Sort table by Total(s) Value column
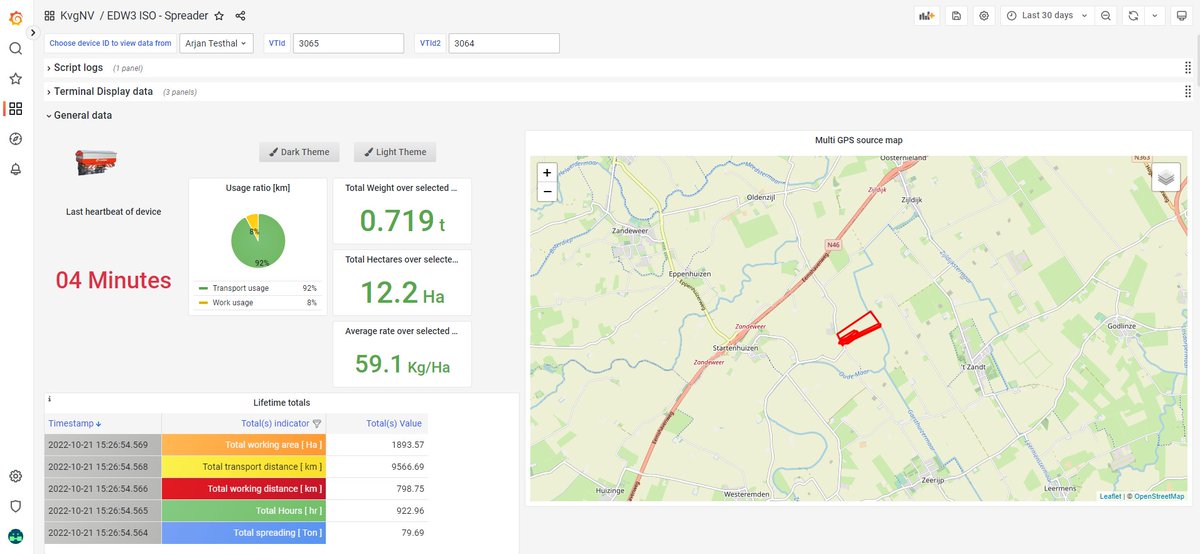 pyautogui.click(x=394, y=423)
